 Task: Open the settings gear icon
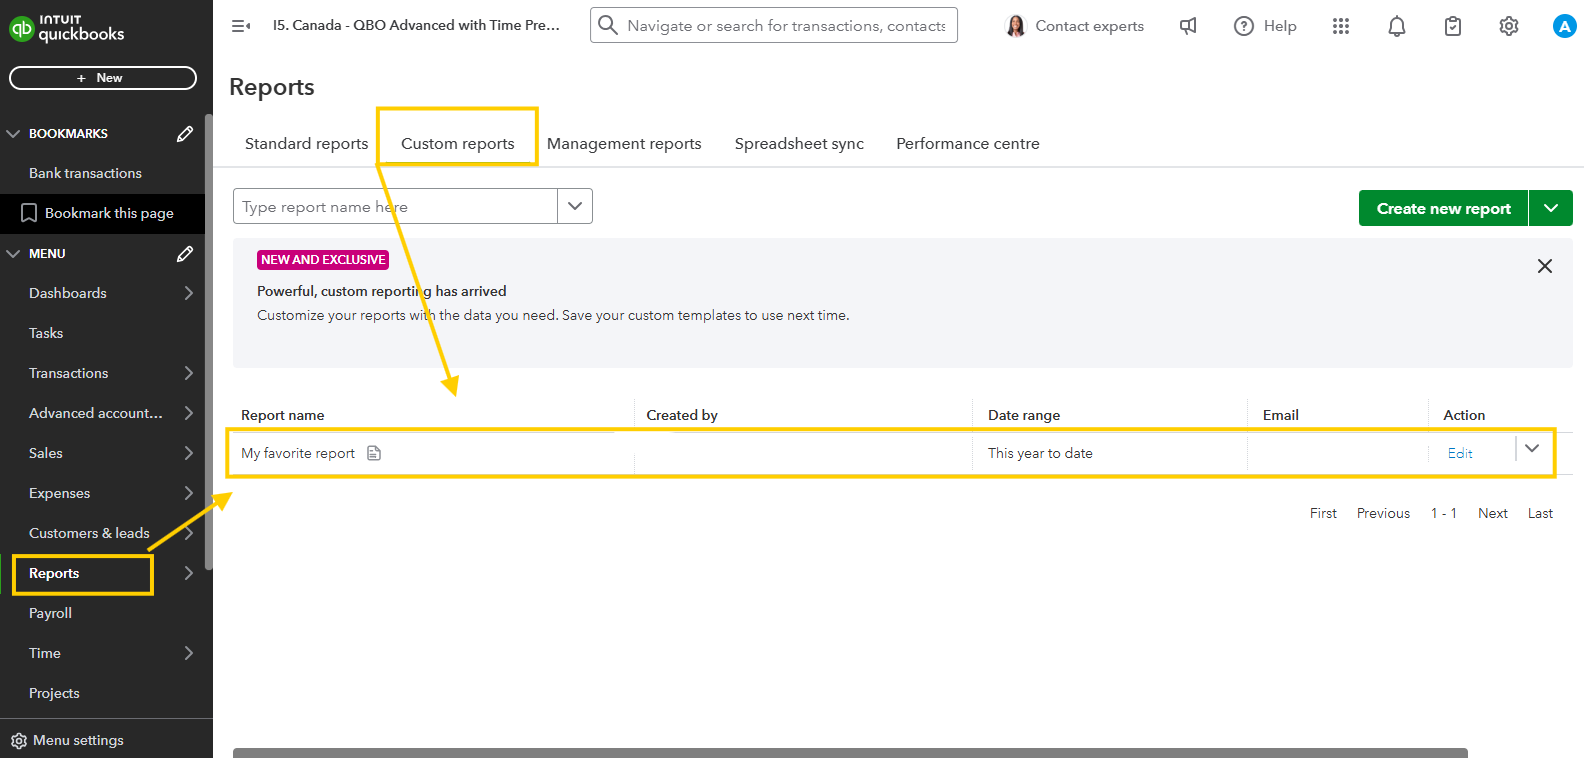pos(1509,27)
